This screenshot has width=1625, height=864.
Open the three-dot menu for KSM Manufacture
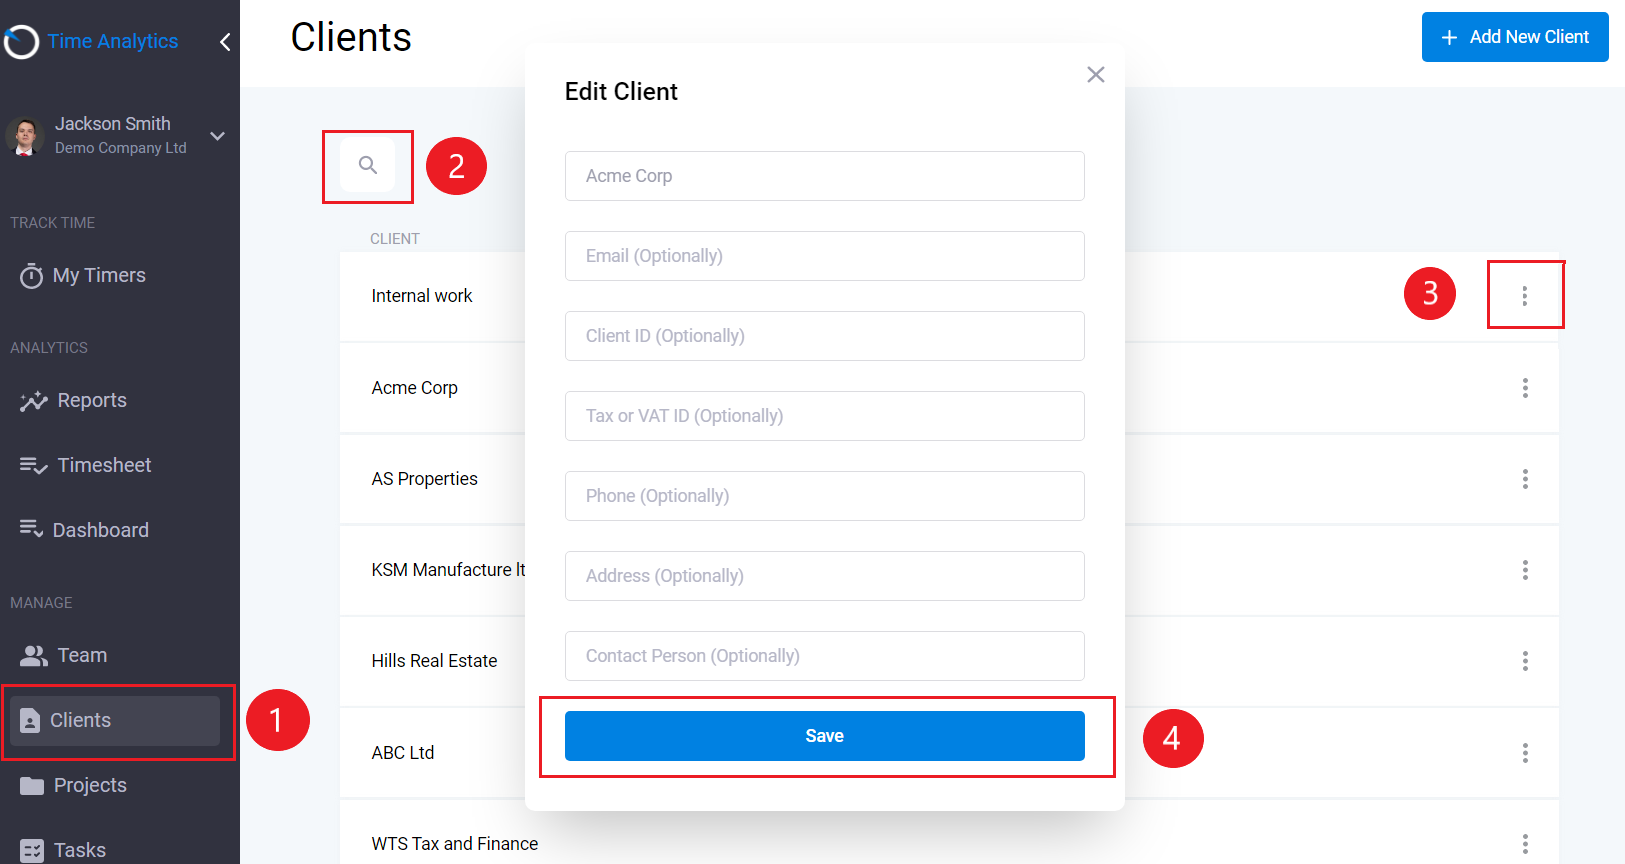point(1525,570)
